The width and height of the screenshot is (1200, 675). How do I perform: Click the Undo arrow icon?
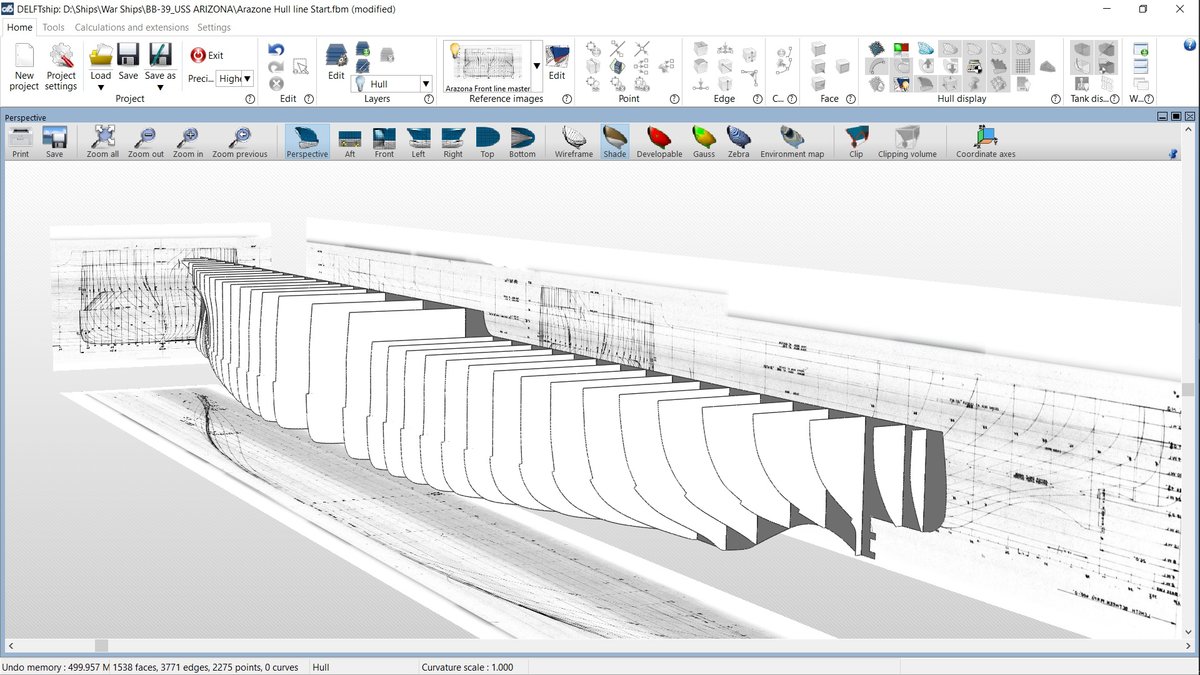(276, 49)
